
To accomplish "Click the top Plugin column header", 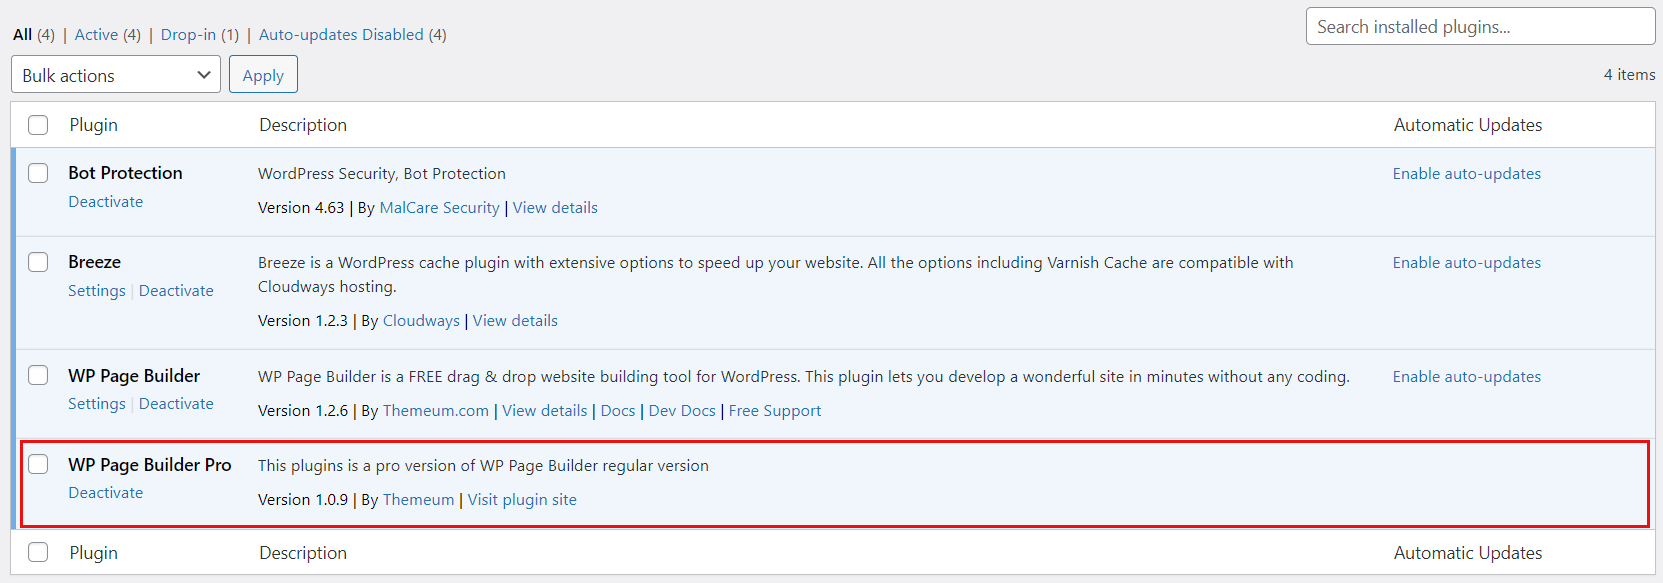I will pos(94,125).
